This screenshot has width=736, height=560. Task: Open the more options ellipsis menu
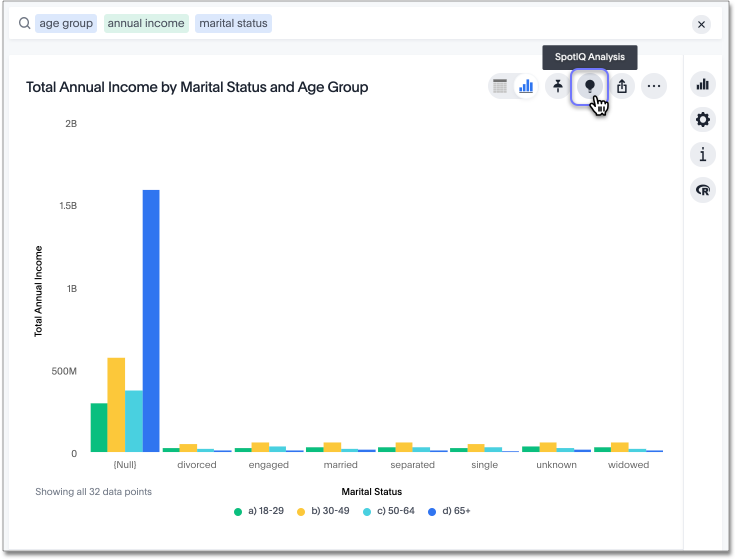point(654,87)
